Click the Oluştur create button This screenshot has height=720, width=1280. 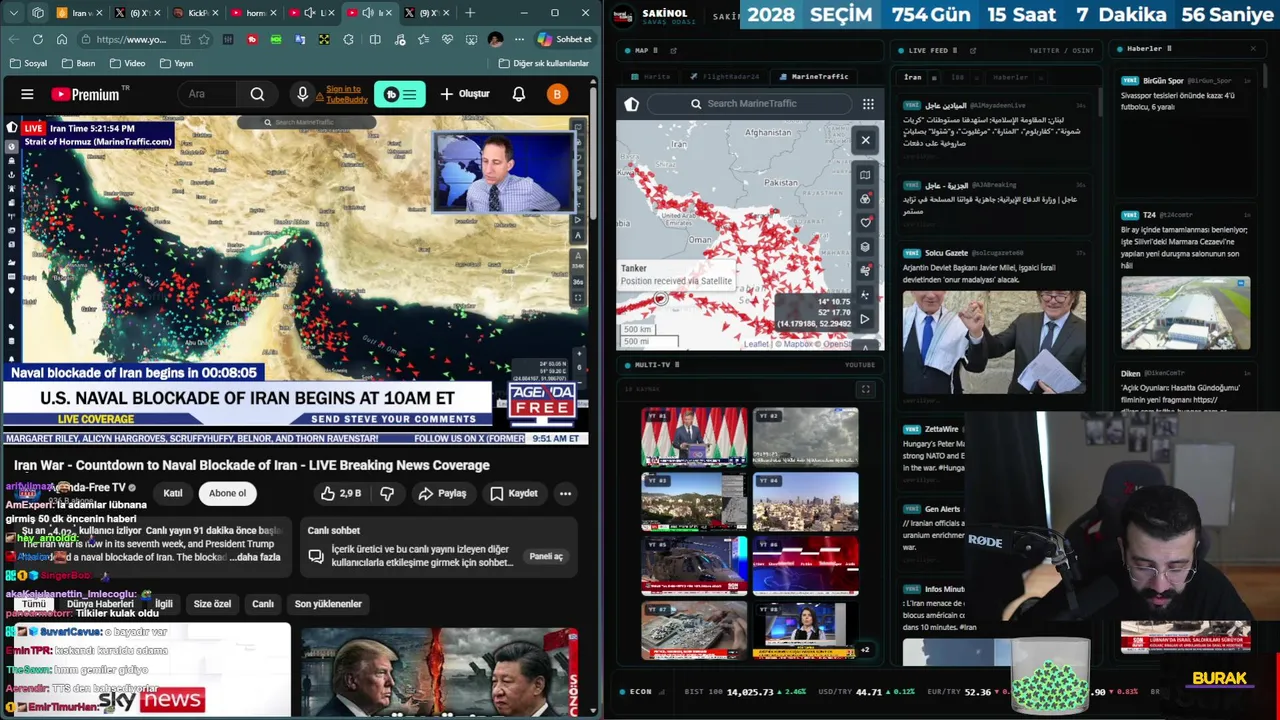tap(465, 94)
